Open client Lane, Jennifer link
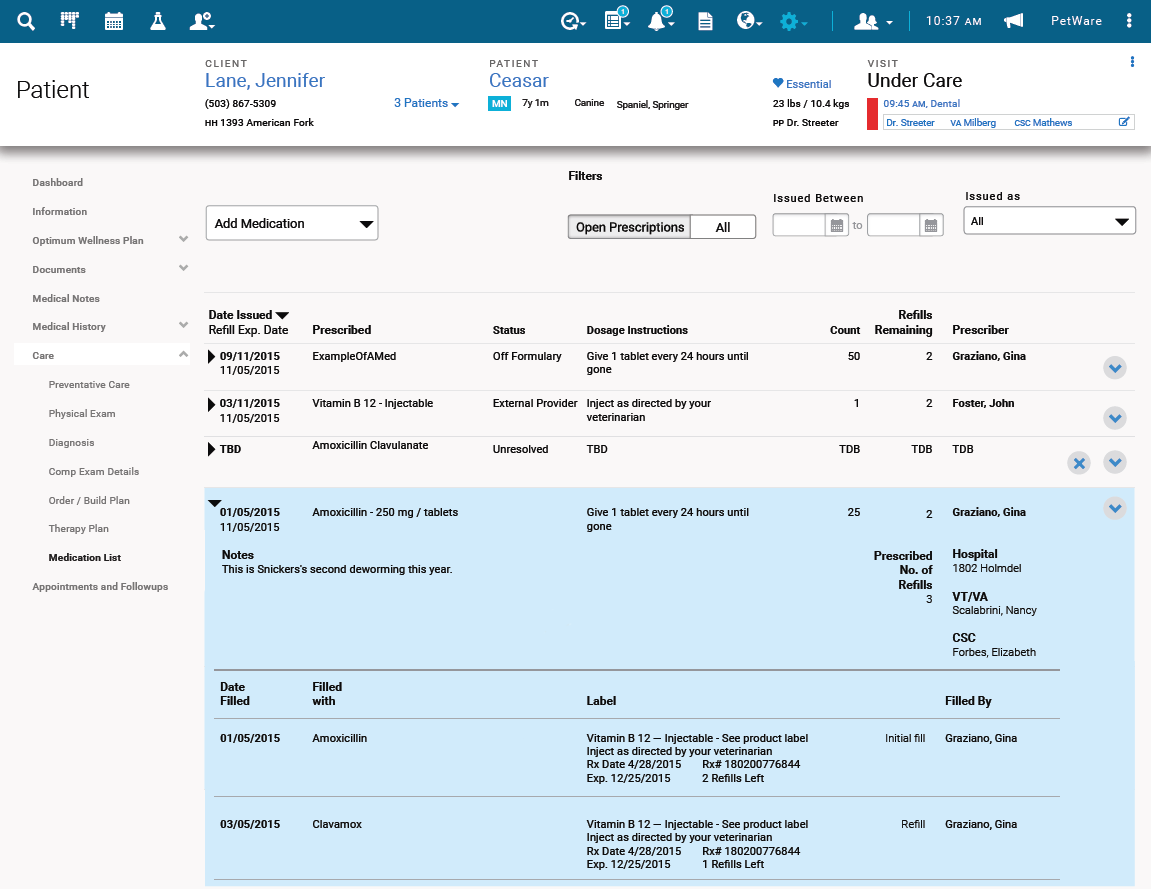The height and width of the screenshot is (889, 1151). 265,81
